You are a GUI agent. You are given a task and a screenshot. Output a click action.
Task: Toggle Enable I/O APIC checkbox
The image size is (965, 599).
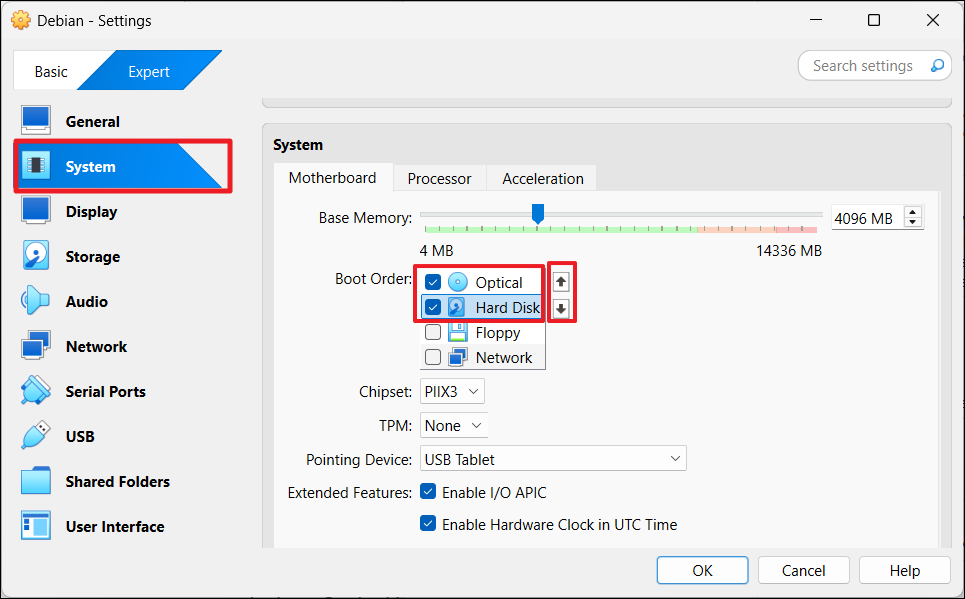(428, 492)
